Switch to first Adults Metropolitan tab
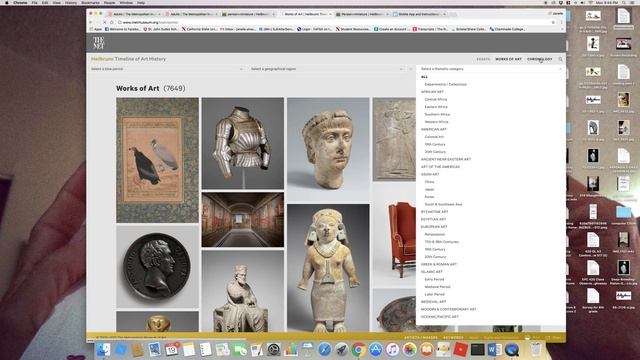This screenshot has height=360, width=640. (134, 14)
